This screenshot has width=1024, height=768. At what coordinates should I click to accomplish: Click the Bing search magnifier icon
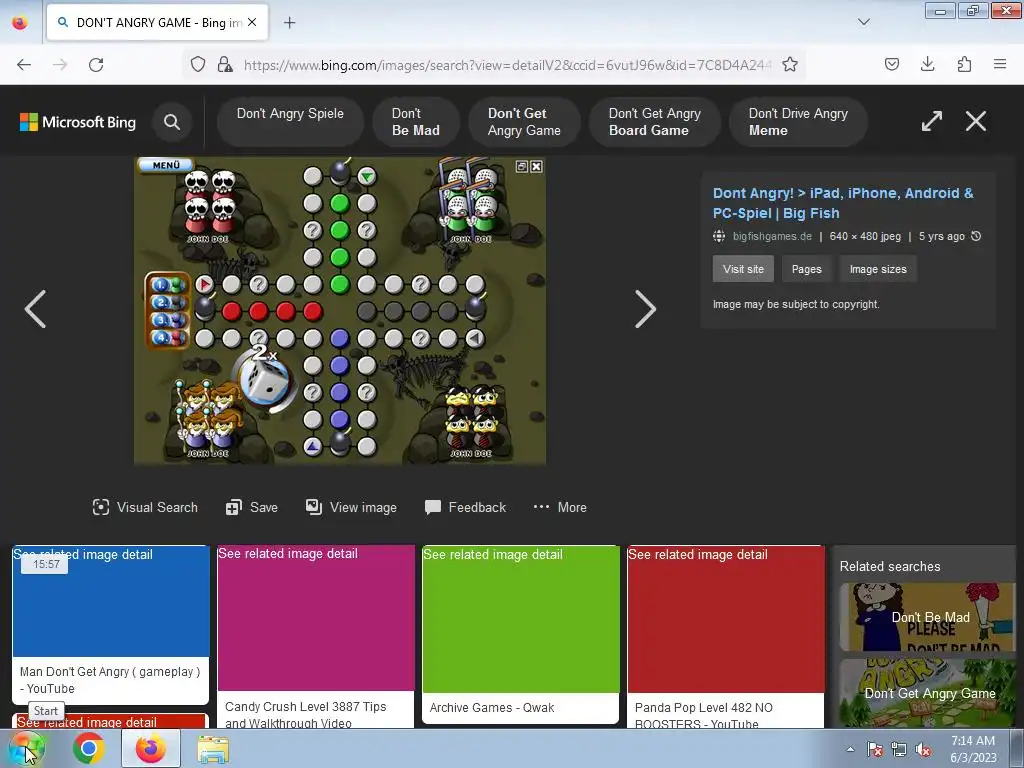(172, 121)
